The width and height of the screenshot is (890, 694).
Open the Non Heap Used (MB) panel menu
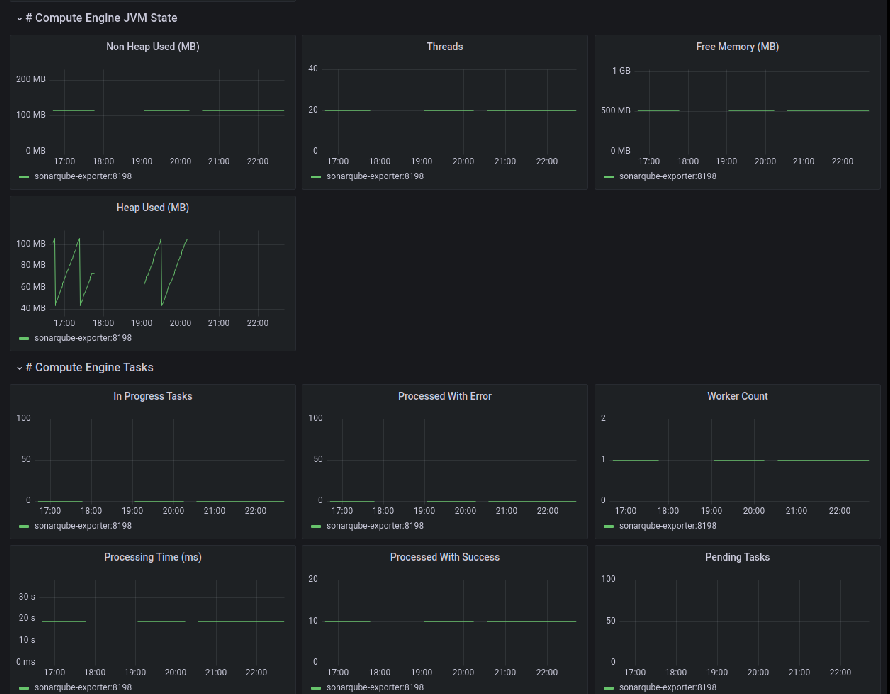click(x=152, y=47)
